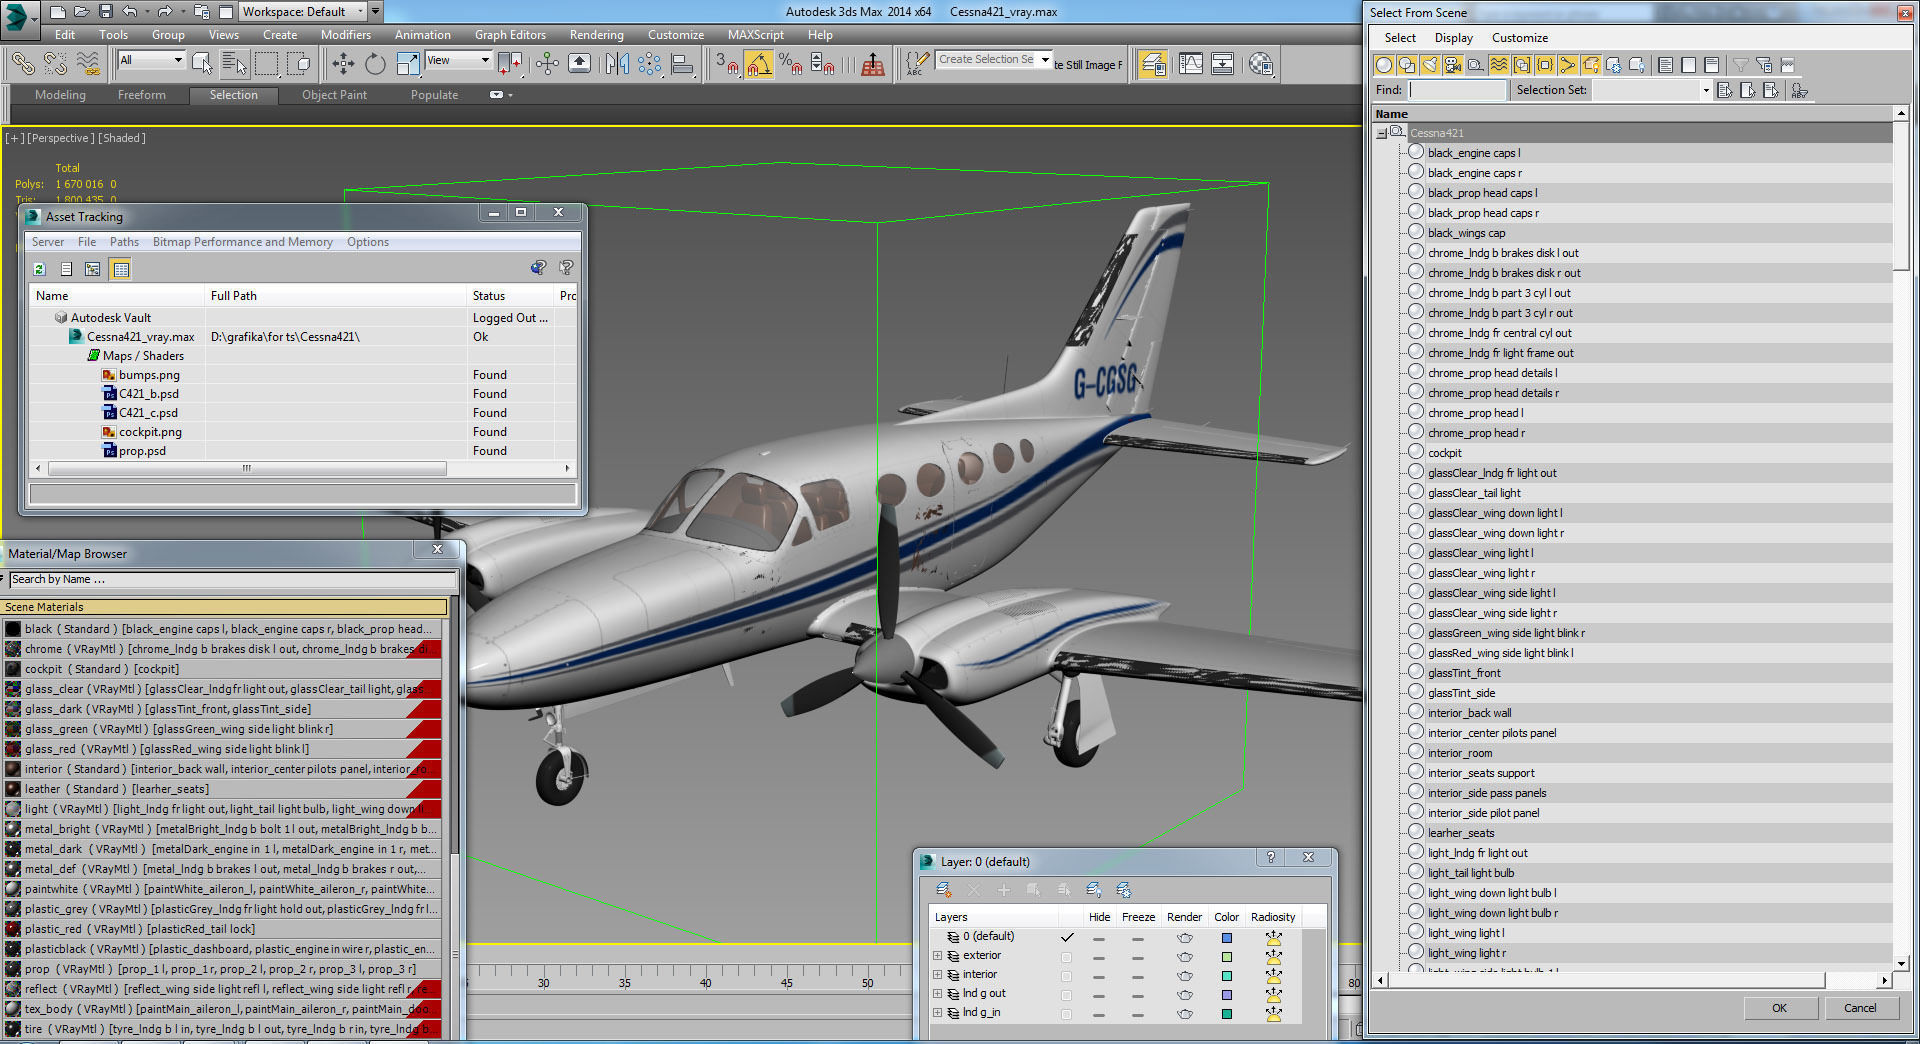Expand the lnd g out layer
The image size is (1920, 1044).
(x=938, y=994)
